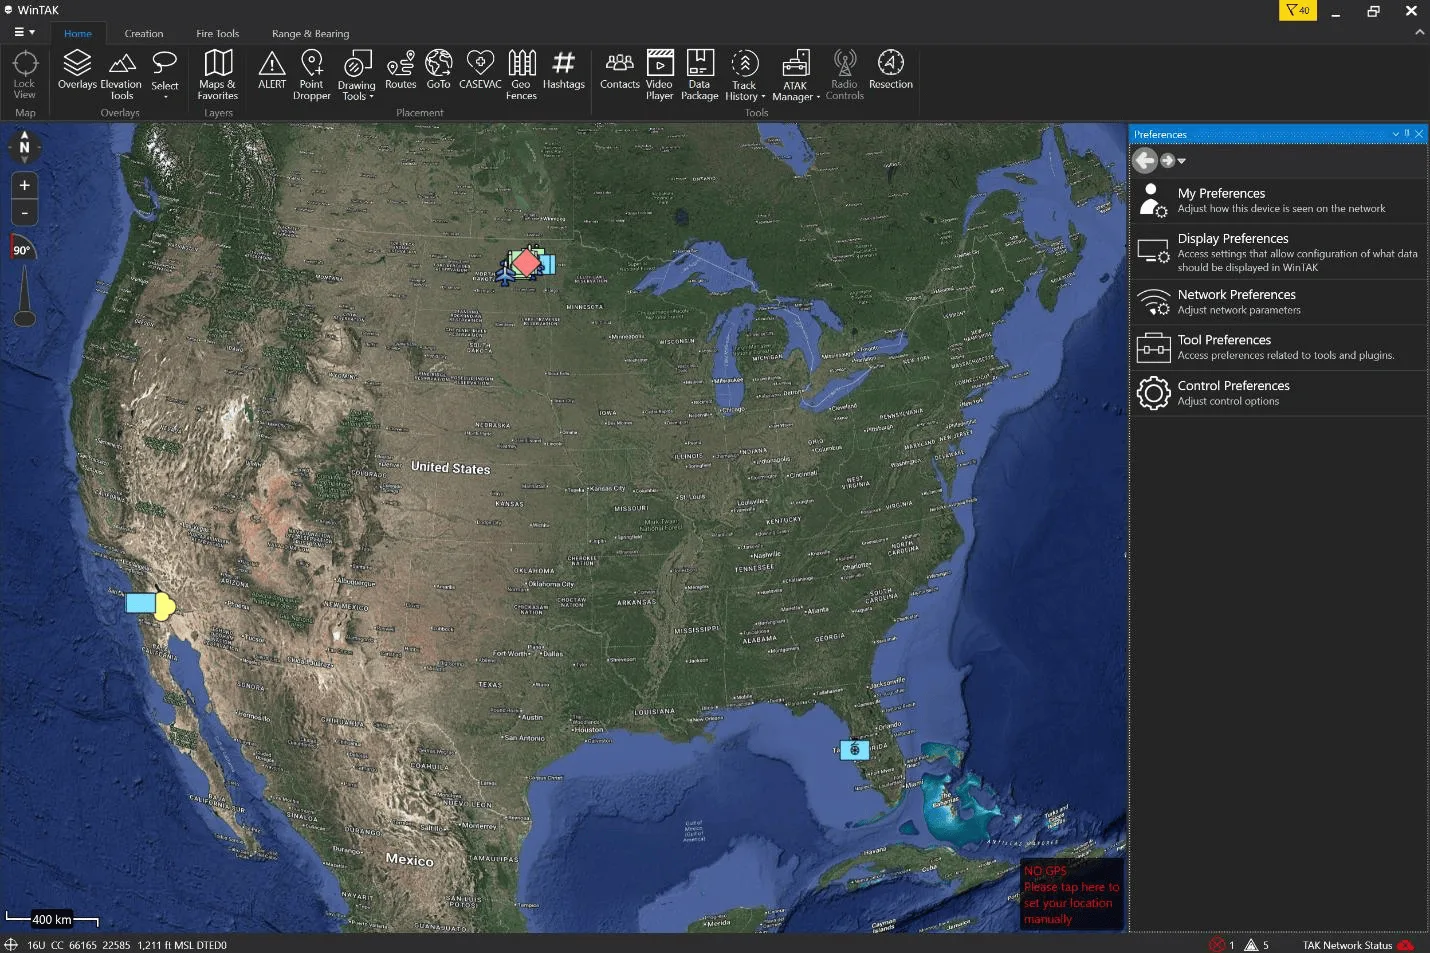Open the filter indicator showing 40
1430x953 pixels.
pyautogui.click(x=1298, y=10)
